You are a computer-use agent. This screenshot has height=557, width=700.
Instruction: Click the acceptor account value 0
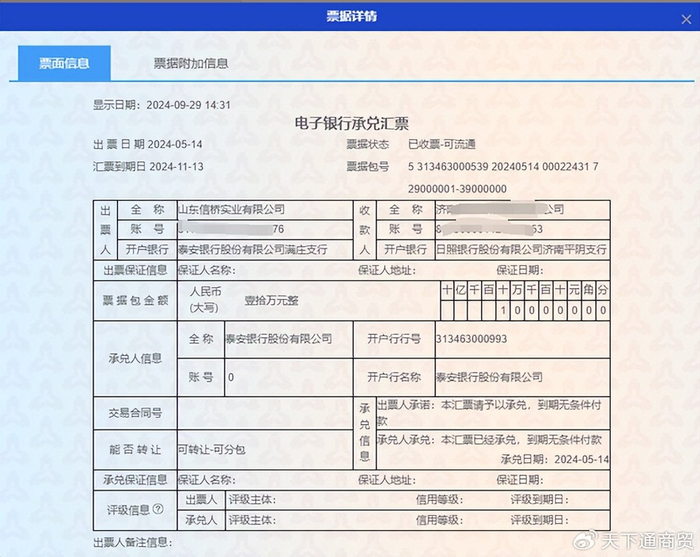tap(231, 378)
